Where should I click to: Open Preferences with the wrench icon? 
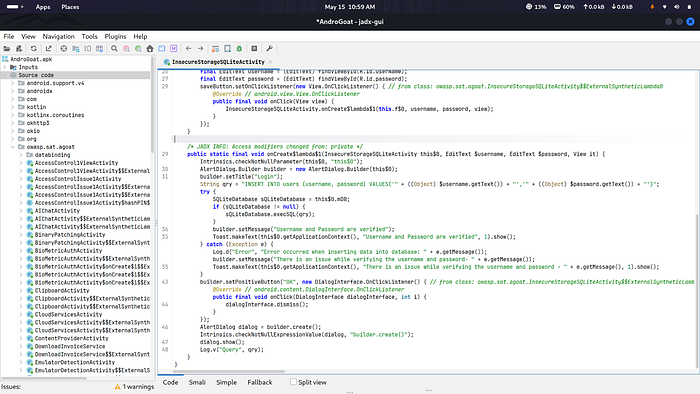point(269,49)
